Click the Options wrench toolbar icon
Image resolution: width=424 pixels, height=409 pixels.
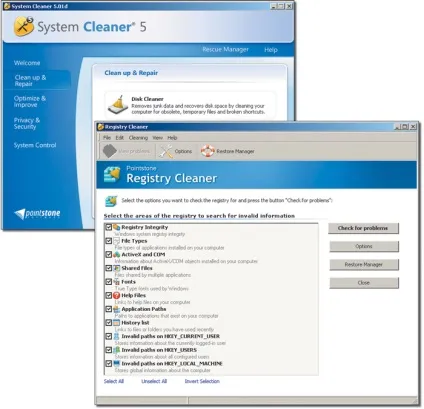click(x=166, y=151)
